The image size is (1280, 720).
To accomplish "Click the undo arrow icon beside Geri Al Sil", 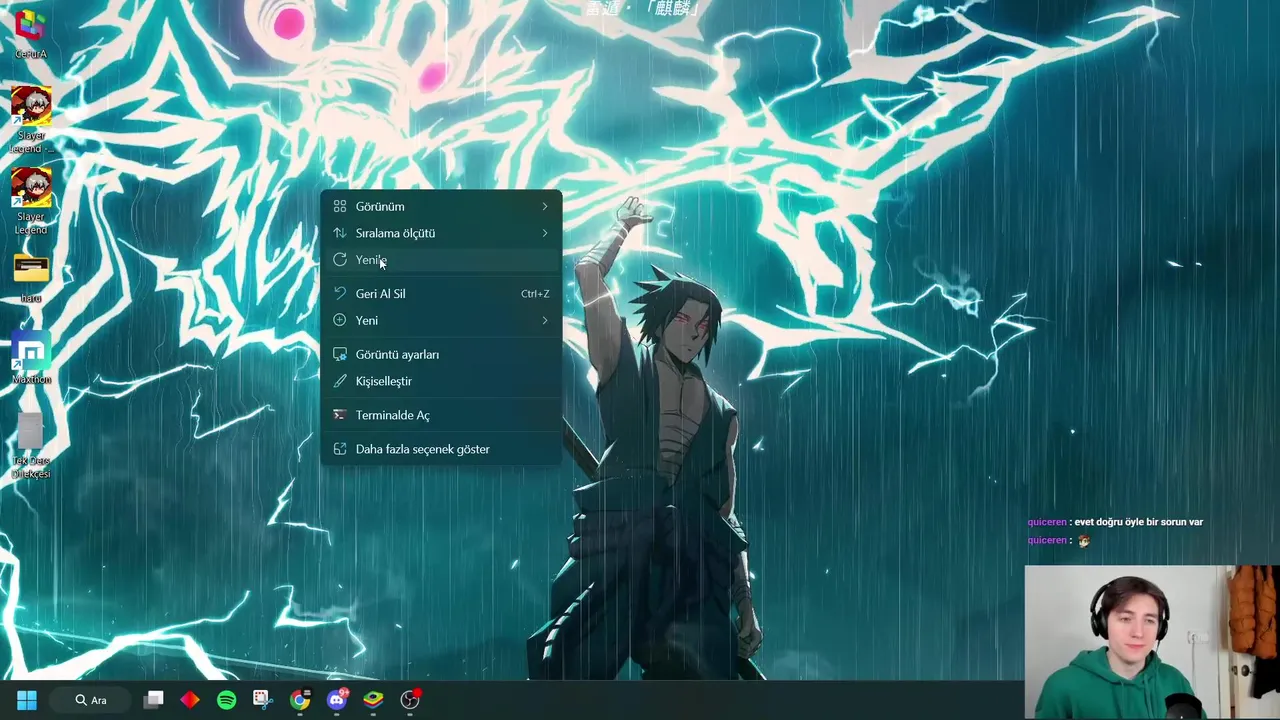I will 340,293.
